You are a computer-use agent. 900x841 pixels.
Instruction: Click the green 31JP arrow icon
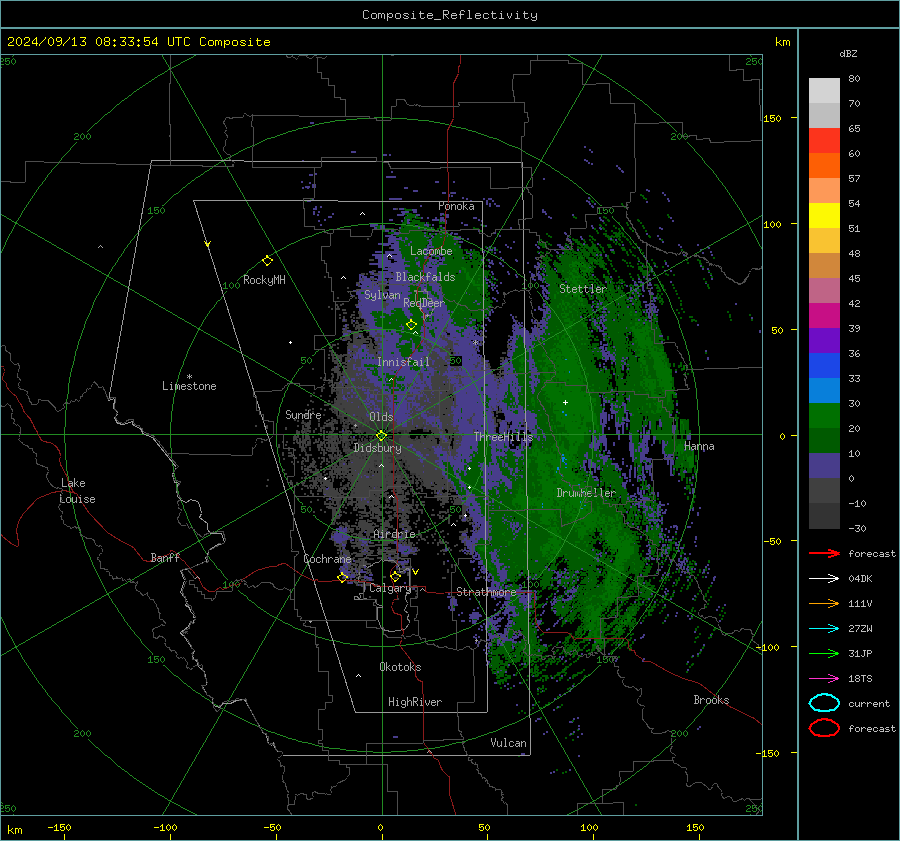(824, 653)
